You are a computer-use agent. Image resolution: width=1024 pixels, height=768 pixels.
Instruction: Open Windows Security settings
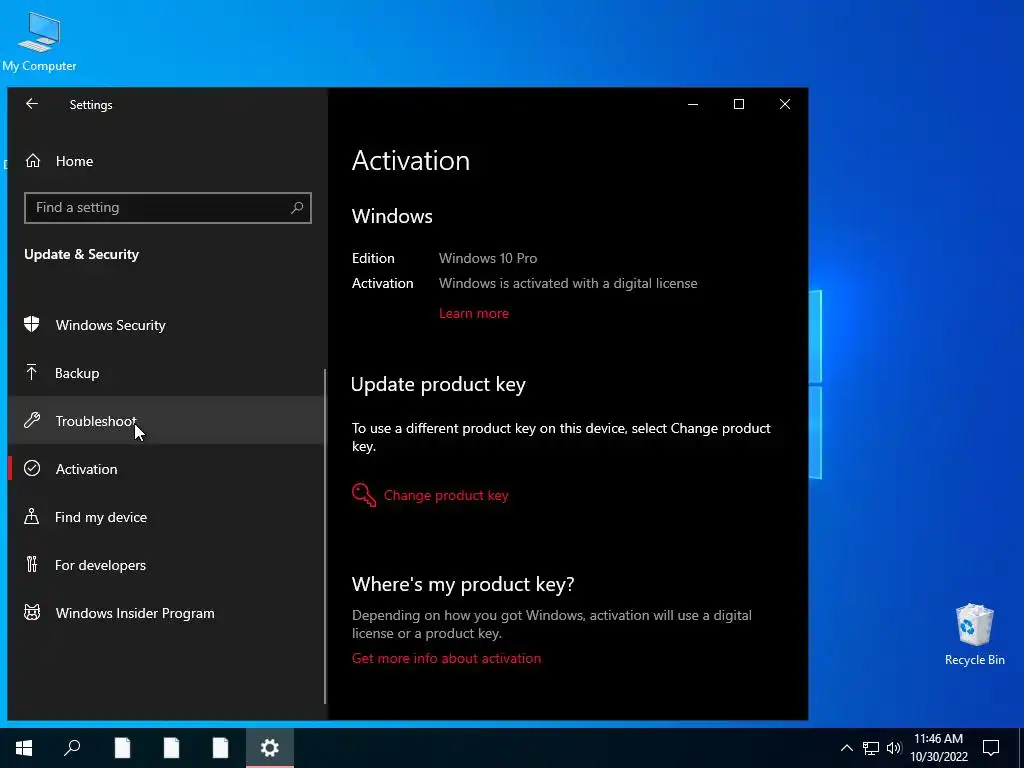pos(167,325)
